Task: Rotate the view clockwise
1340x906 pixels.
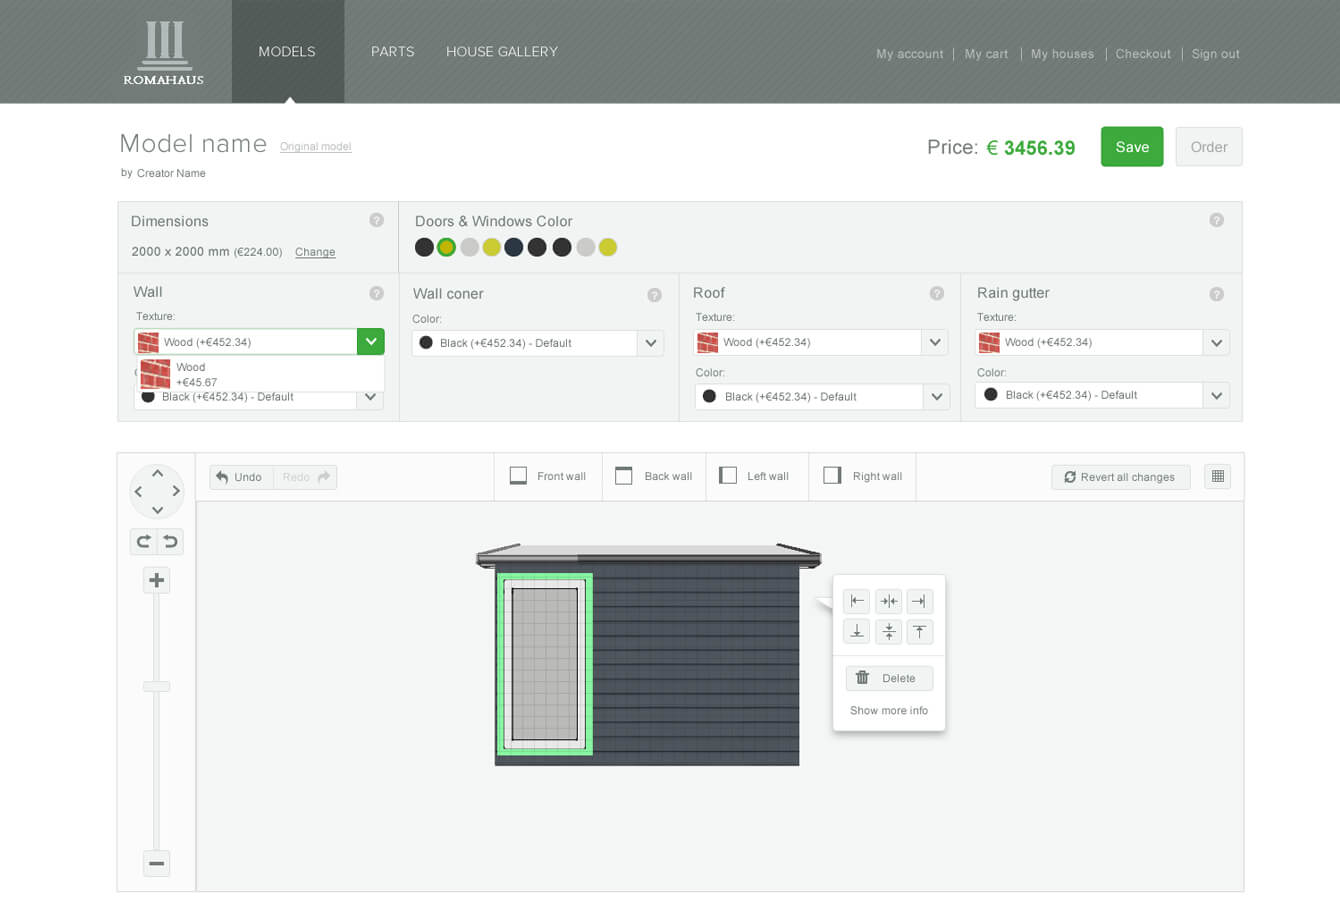Action: [143, 542]
